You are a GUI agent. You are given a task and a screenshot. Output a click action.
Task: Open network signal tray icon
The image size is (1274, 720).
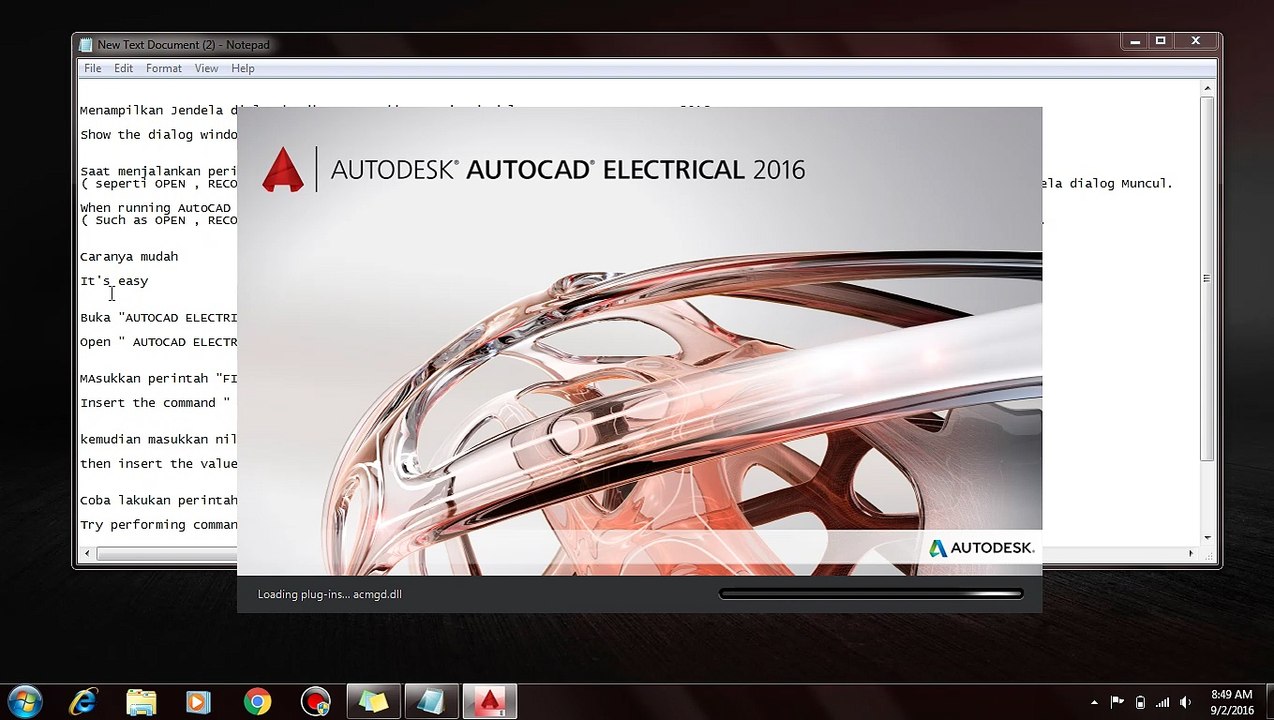[1162, 702]
